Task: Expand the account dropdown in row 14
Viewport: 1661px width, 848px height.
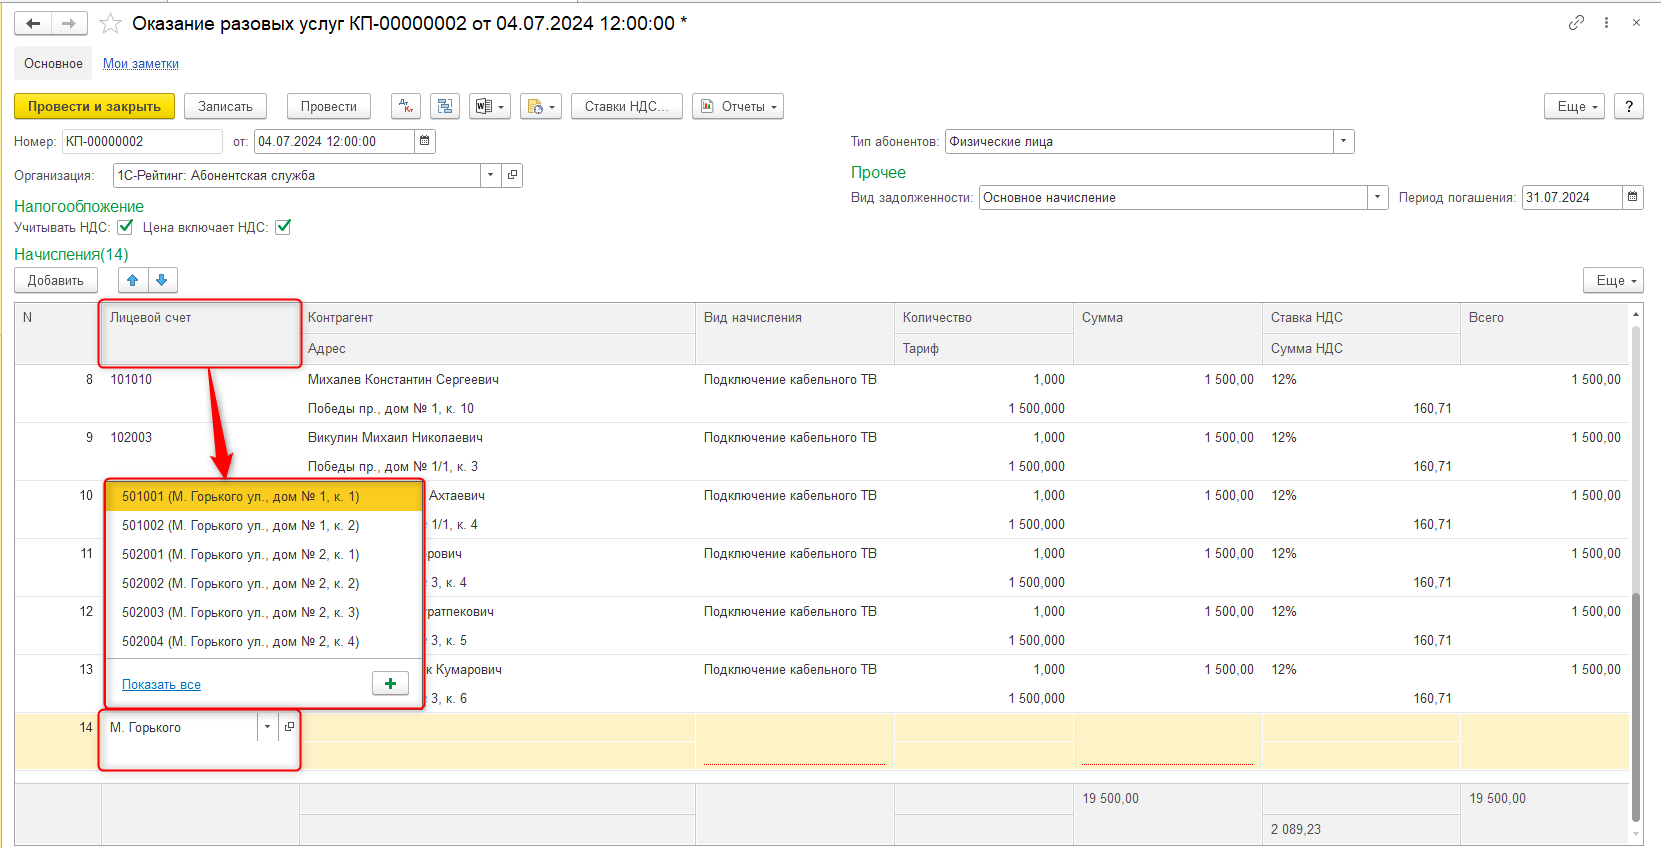Action: [267, 727]
